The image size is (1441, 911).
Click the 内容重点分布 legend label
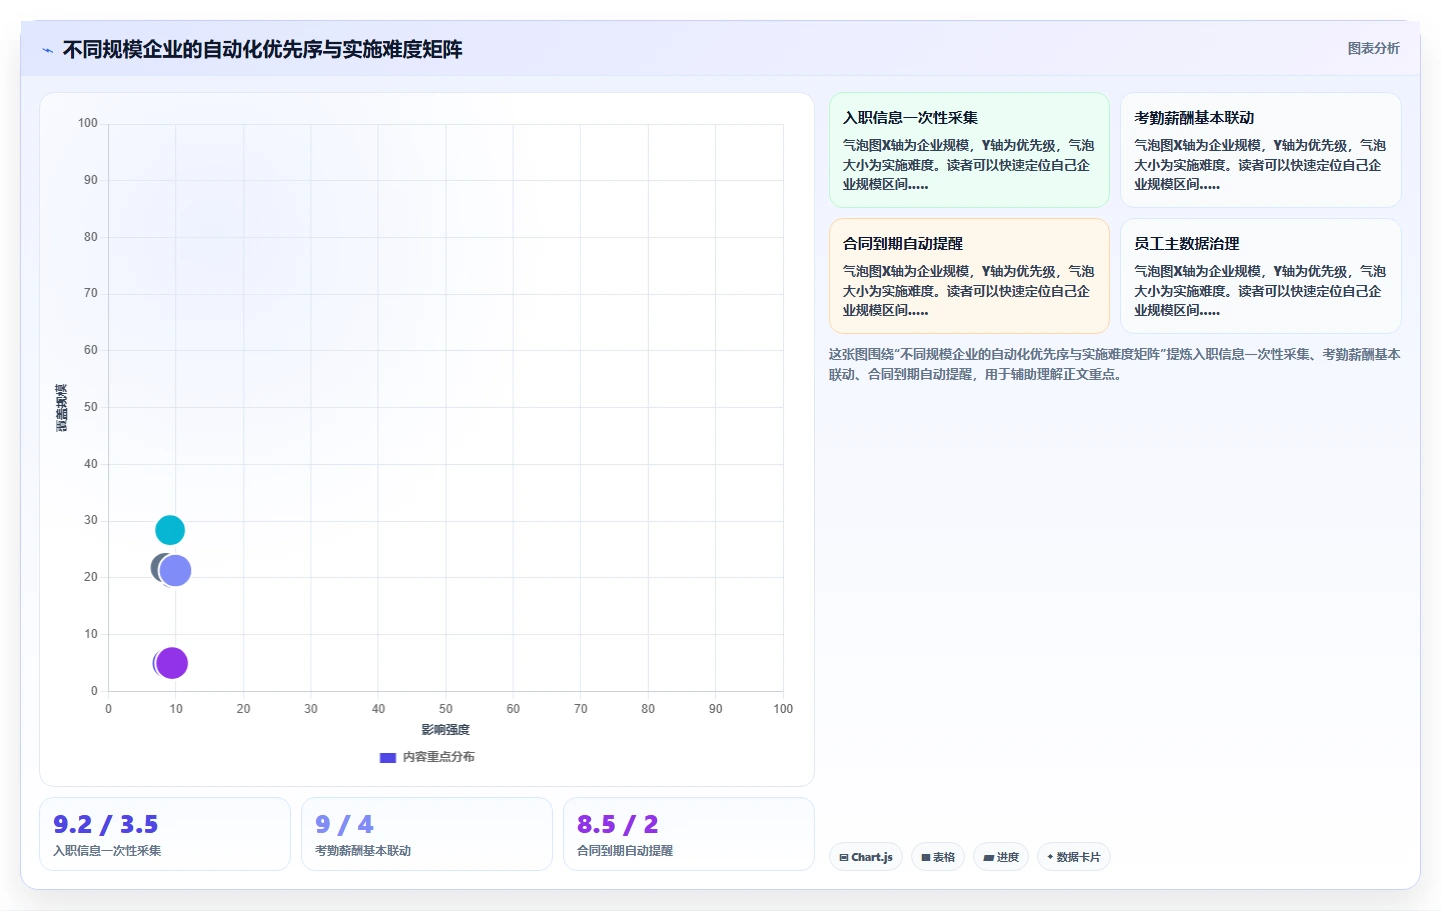coord(439,757)
